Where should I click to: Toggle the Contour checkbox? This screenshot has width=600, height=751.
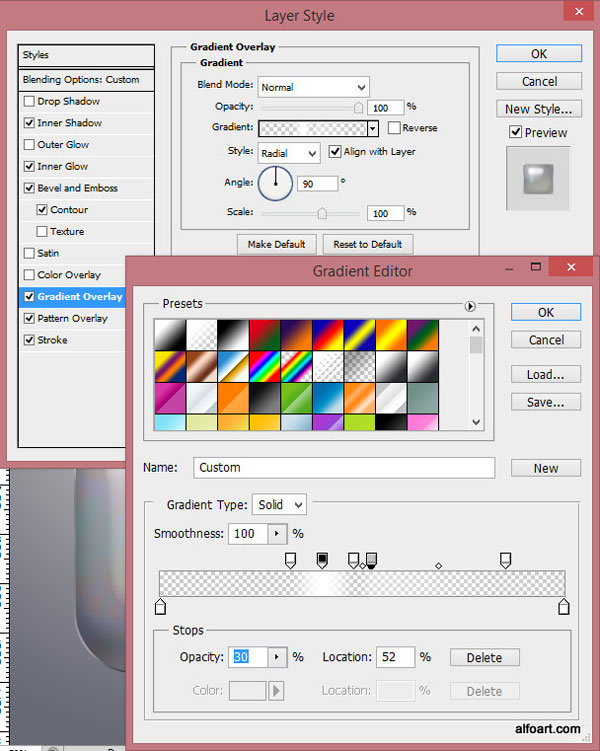tap(42, 209)
